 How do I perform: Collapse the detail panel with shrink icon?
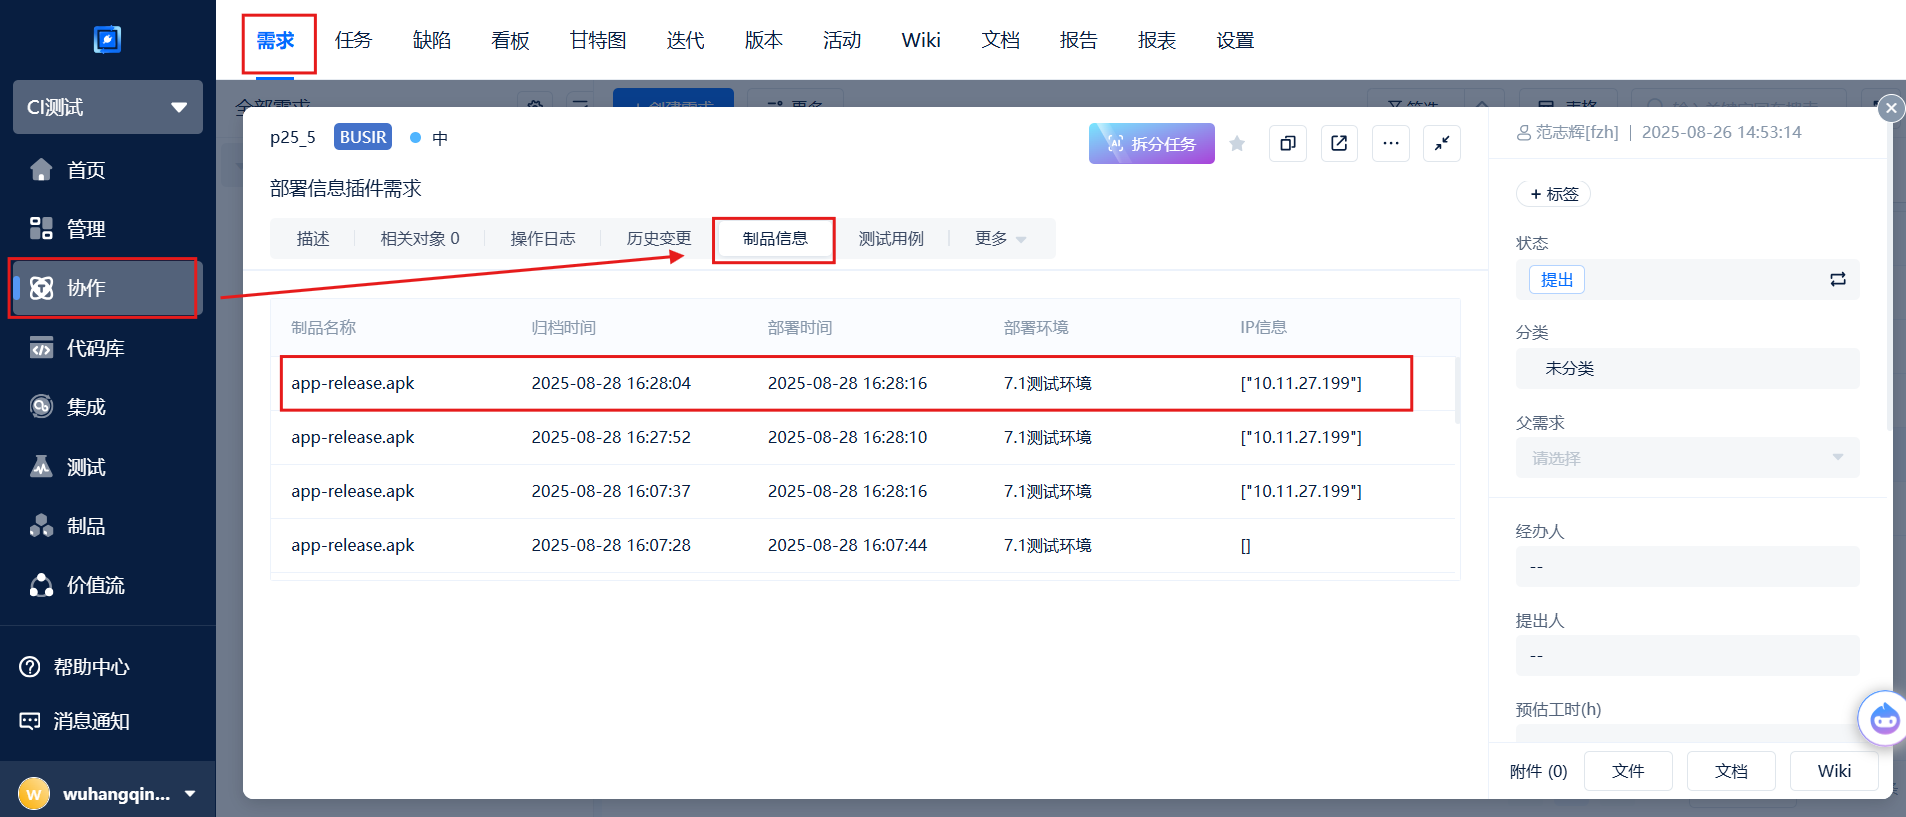(1441, 144)
